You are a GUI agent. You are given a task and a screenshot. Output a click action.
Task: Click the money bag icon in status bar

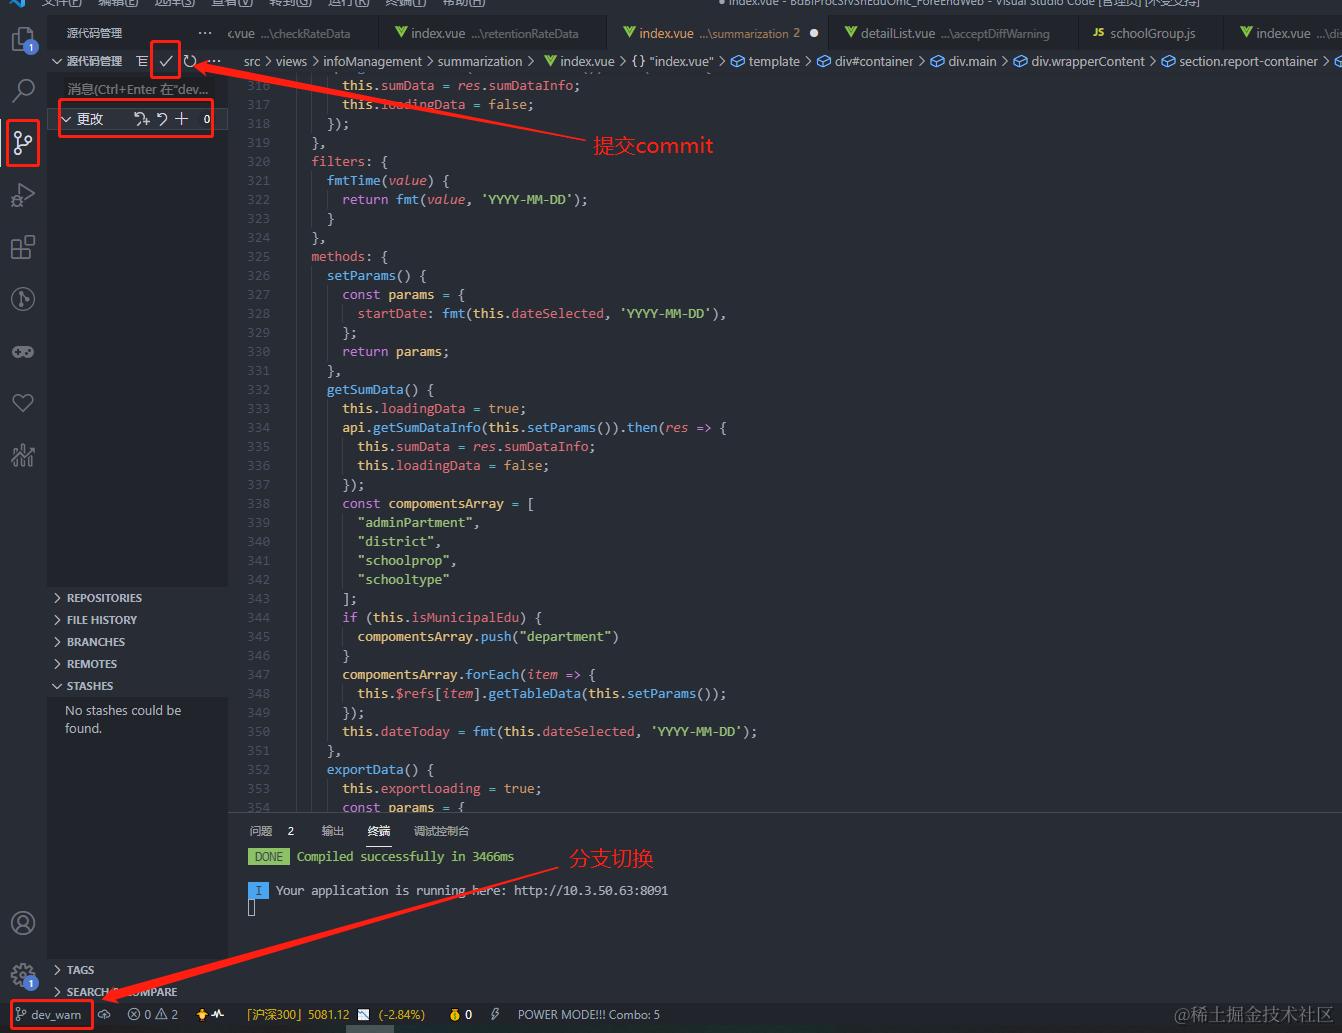point(455,1014)
